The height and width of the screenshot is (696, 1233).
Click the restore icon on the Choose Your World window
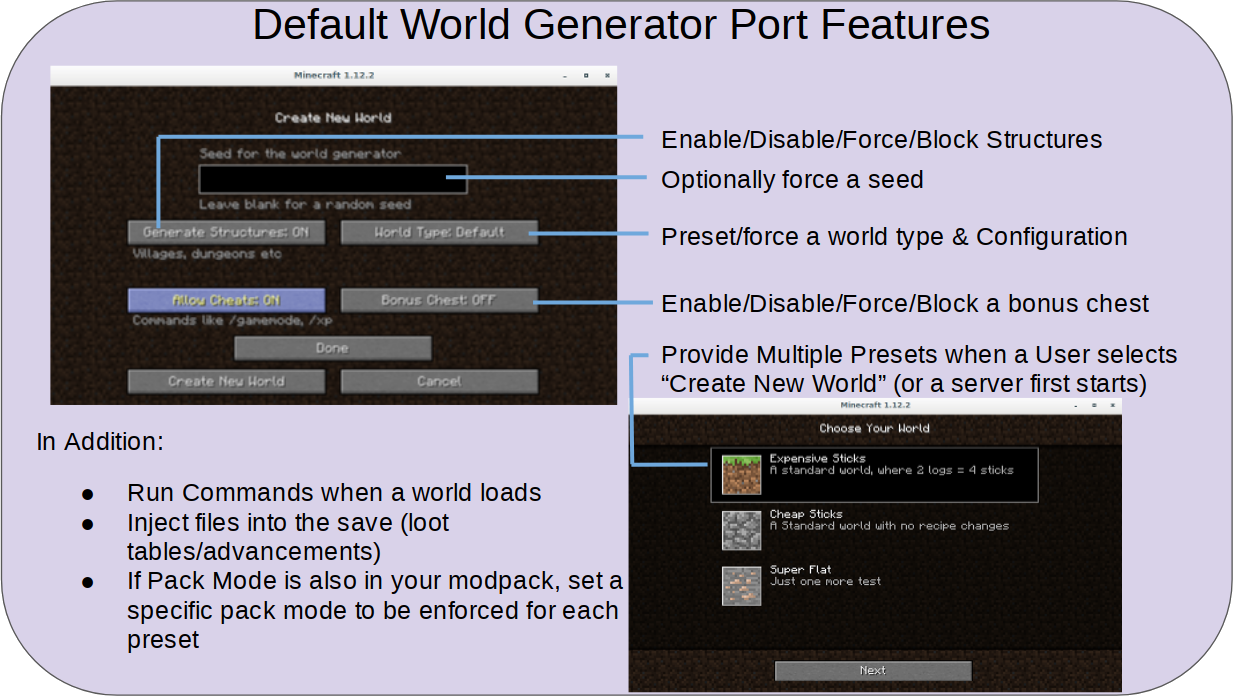click(x=1094, y=405)
